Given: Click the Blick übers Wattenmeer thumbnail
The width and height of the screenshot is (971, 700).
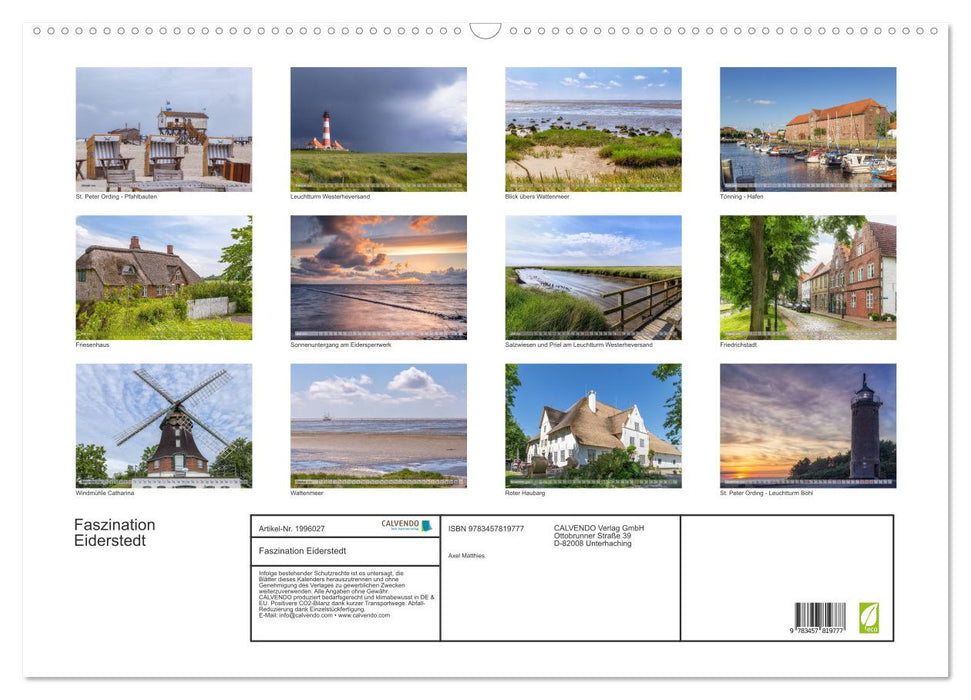Looking at the screenshot, I should click(593, 128).
